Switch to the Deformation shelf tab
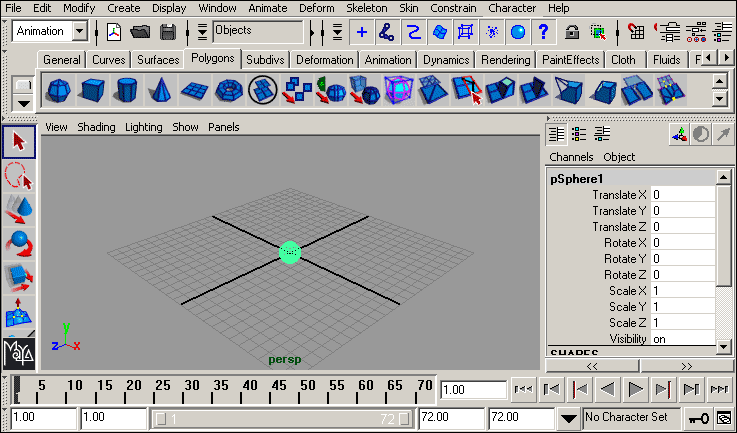 pos(324,60)
